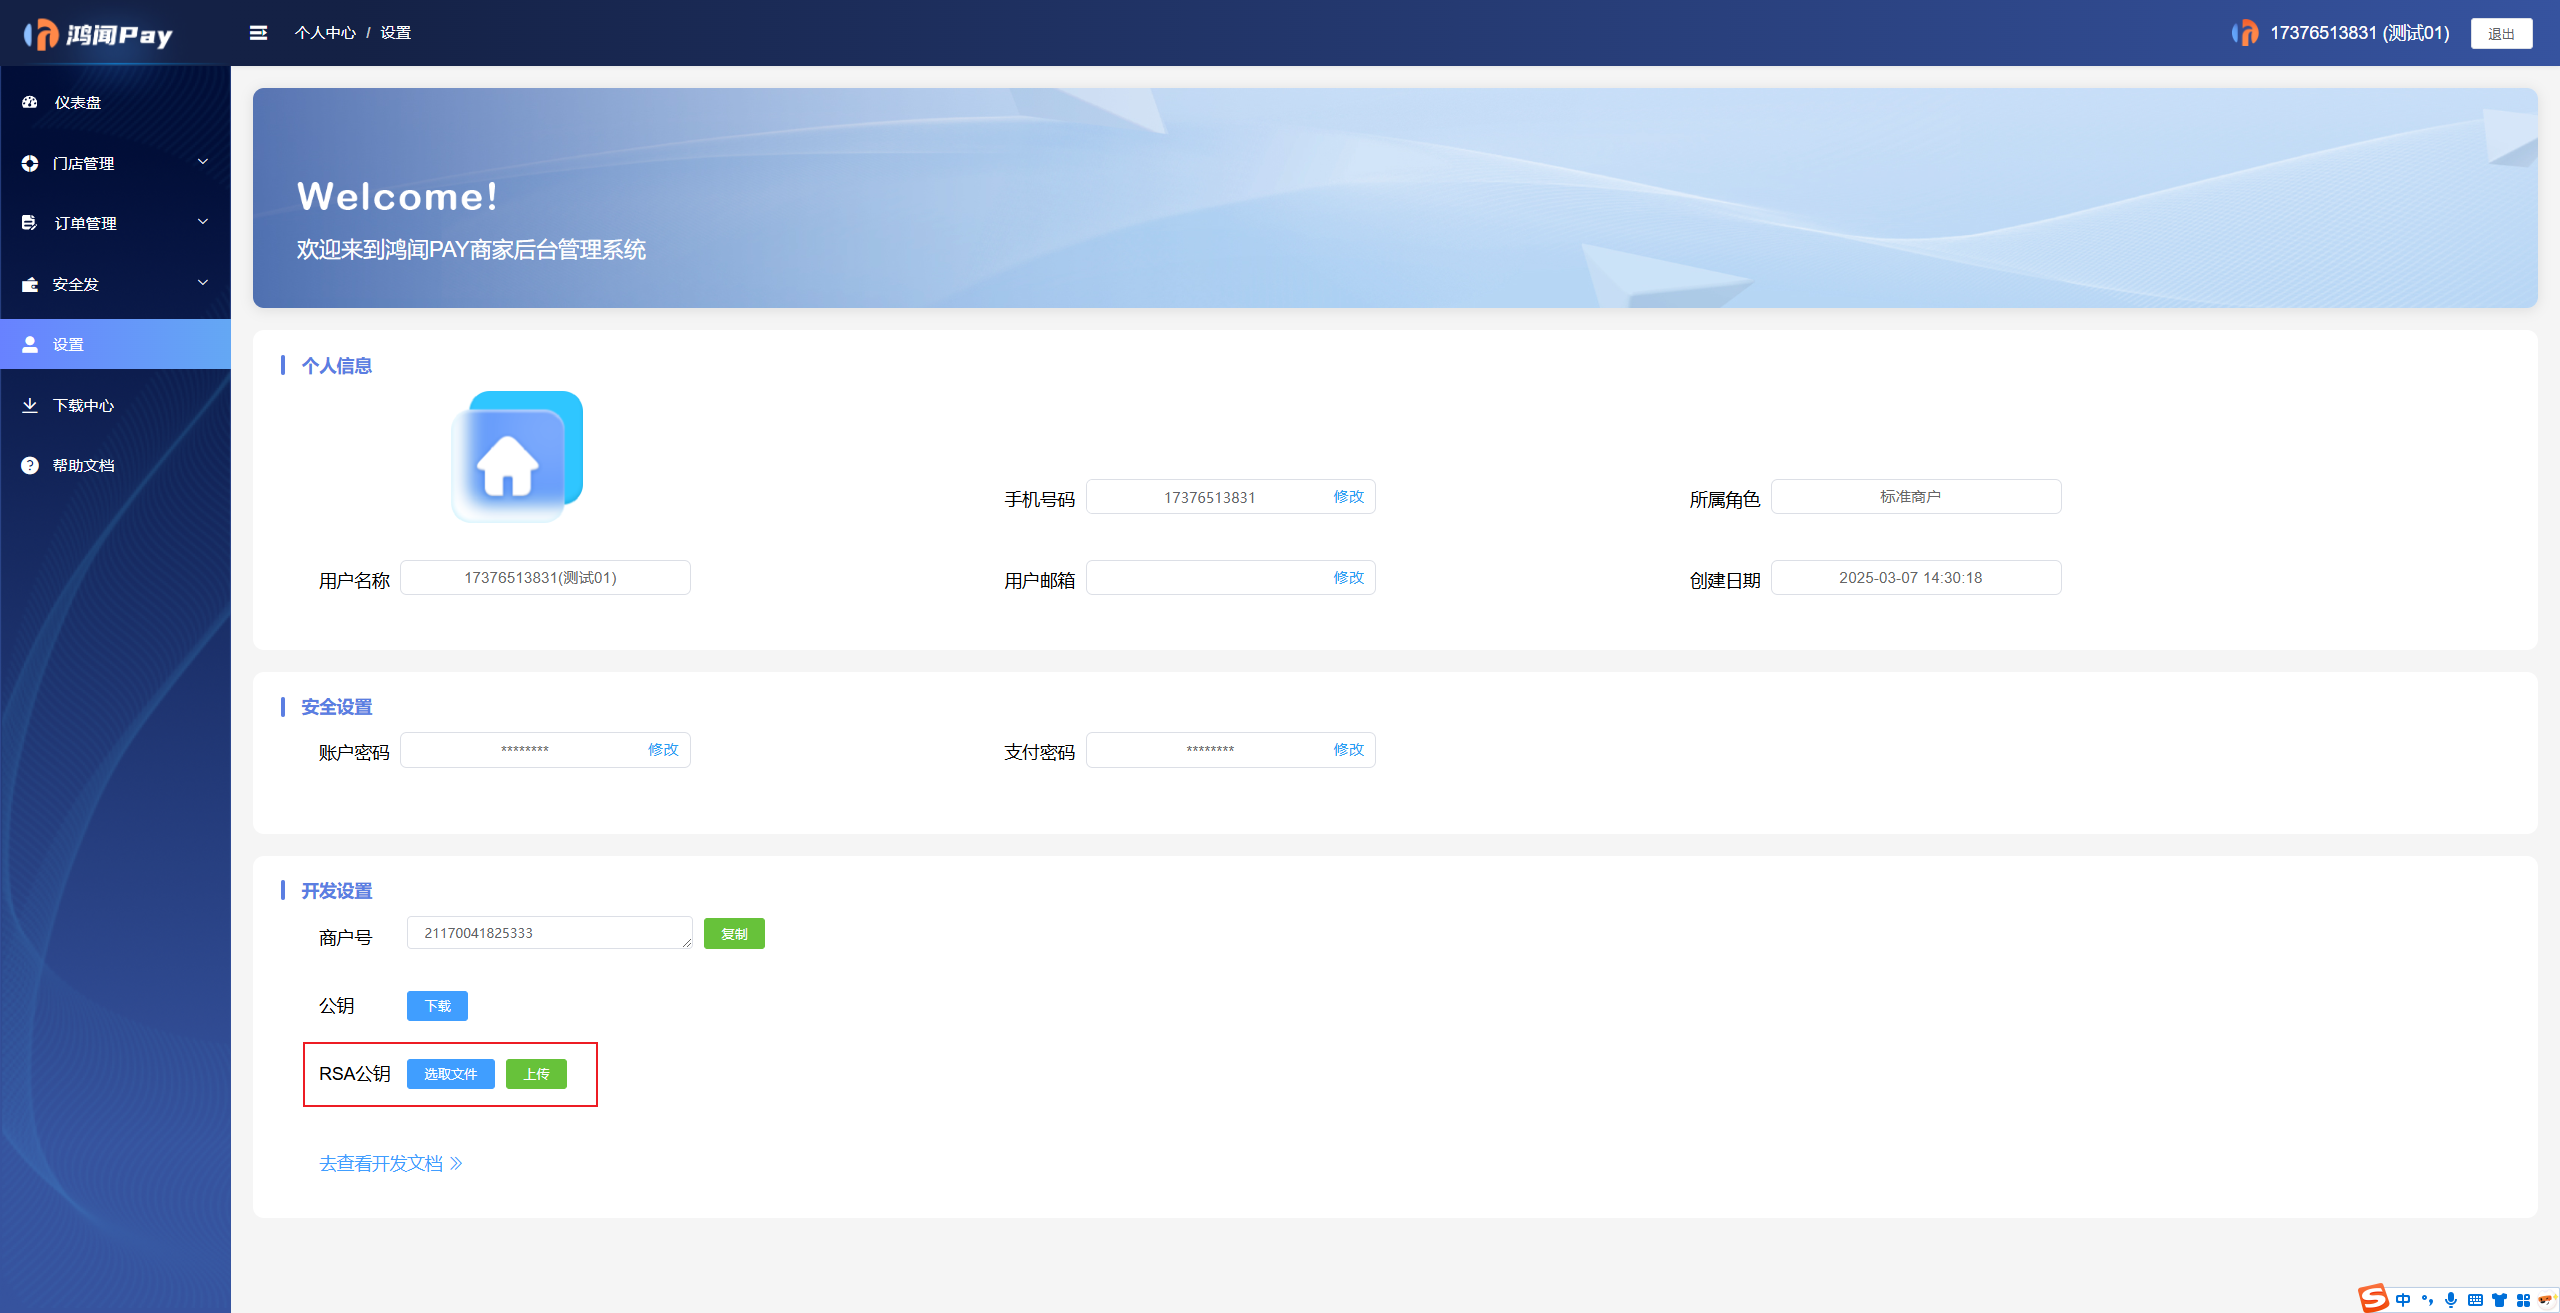Screen dimensions: 2560x1313
Task: Click the 帮助文档 question mark icon
Action: click(30, 465)
